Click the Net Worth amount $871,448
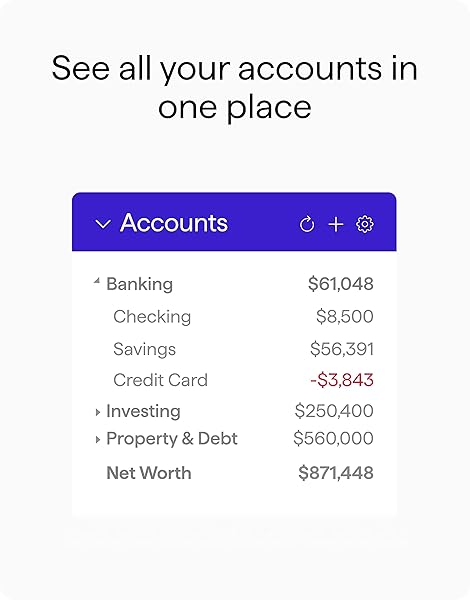The image size is (470, 600). [x=336, y=473]
